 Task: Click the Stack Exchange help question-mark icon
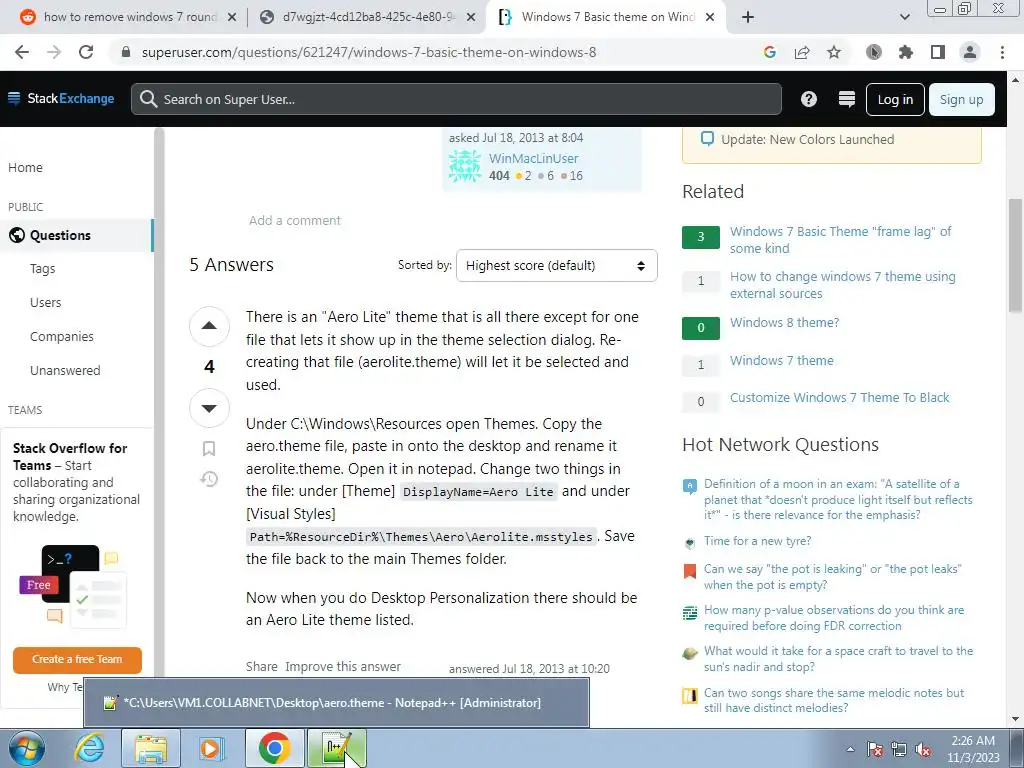pos(808,99)
